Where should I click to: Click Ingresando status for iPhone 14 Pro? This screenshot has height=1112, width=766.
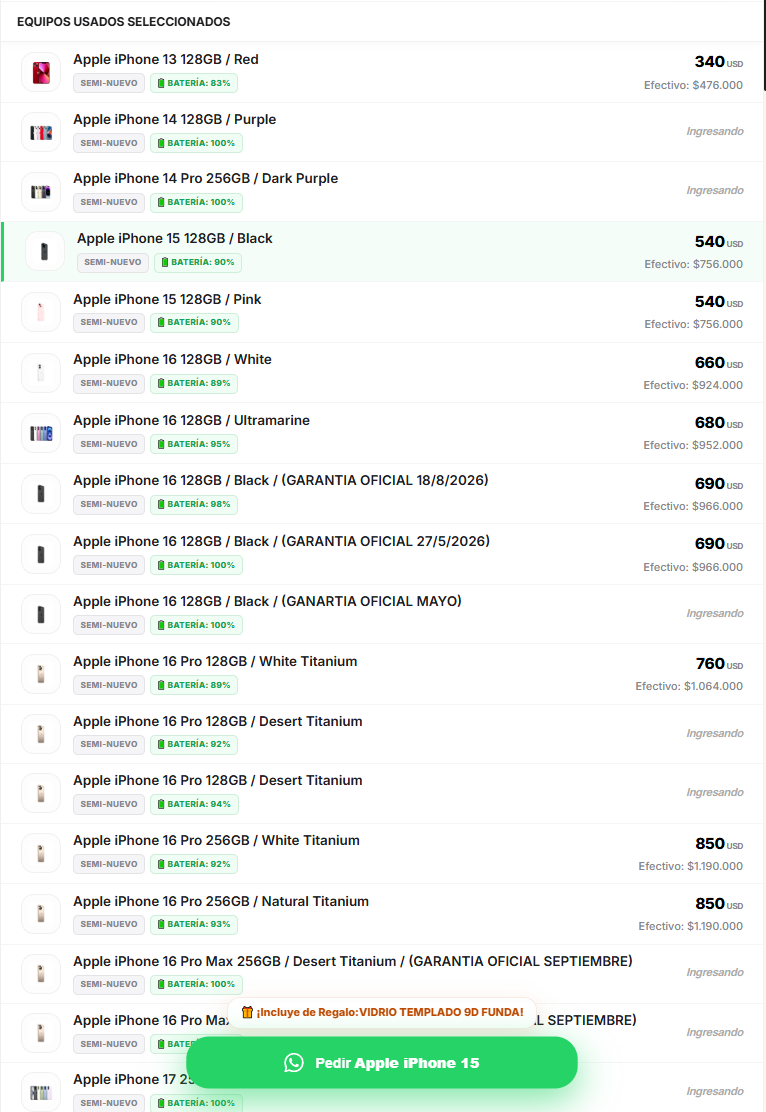pos(715,191)
